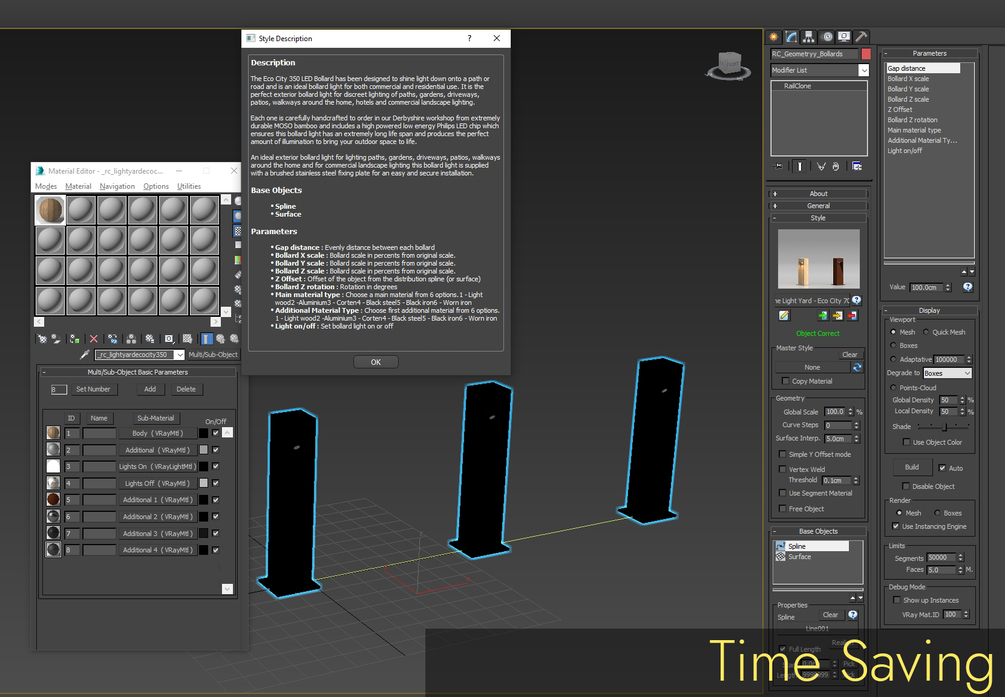Open the Material menu
This screenshot has width=1005, height=697.
pos(78,186)
